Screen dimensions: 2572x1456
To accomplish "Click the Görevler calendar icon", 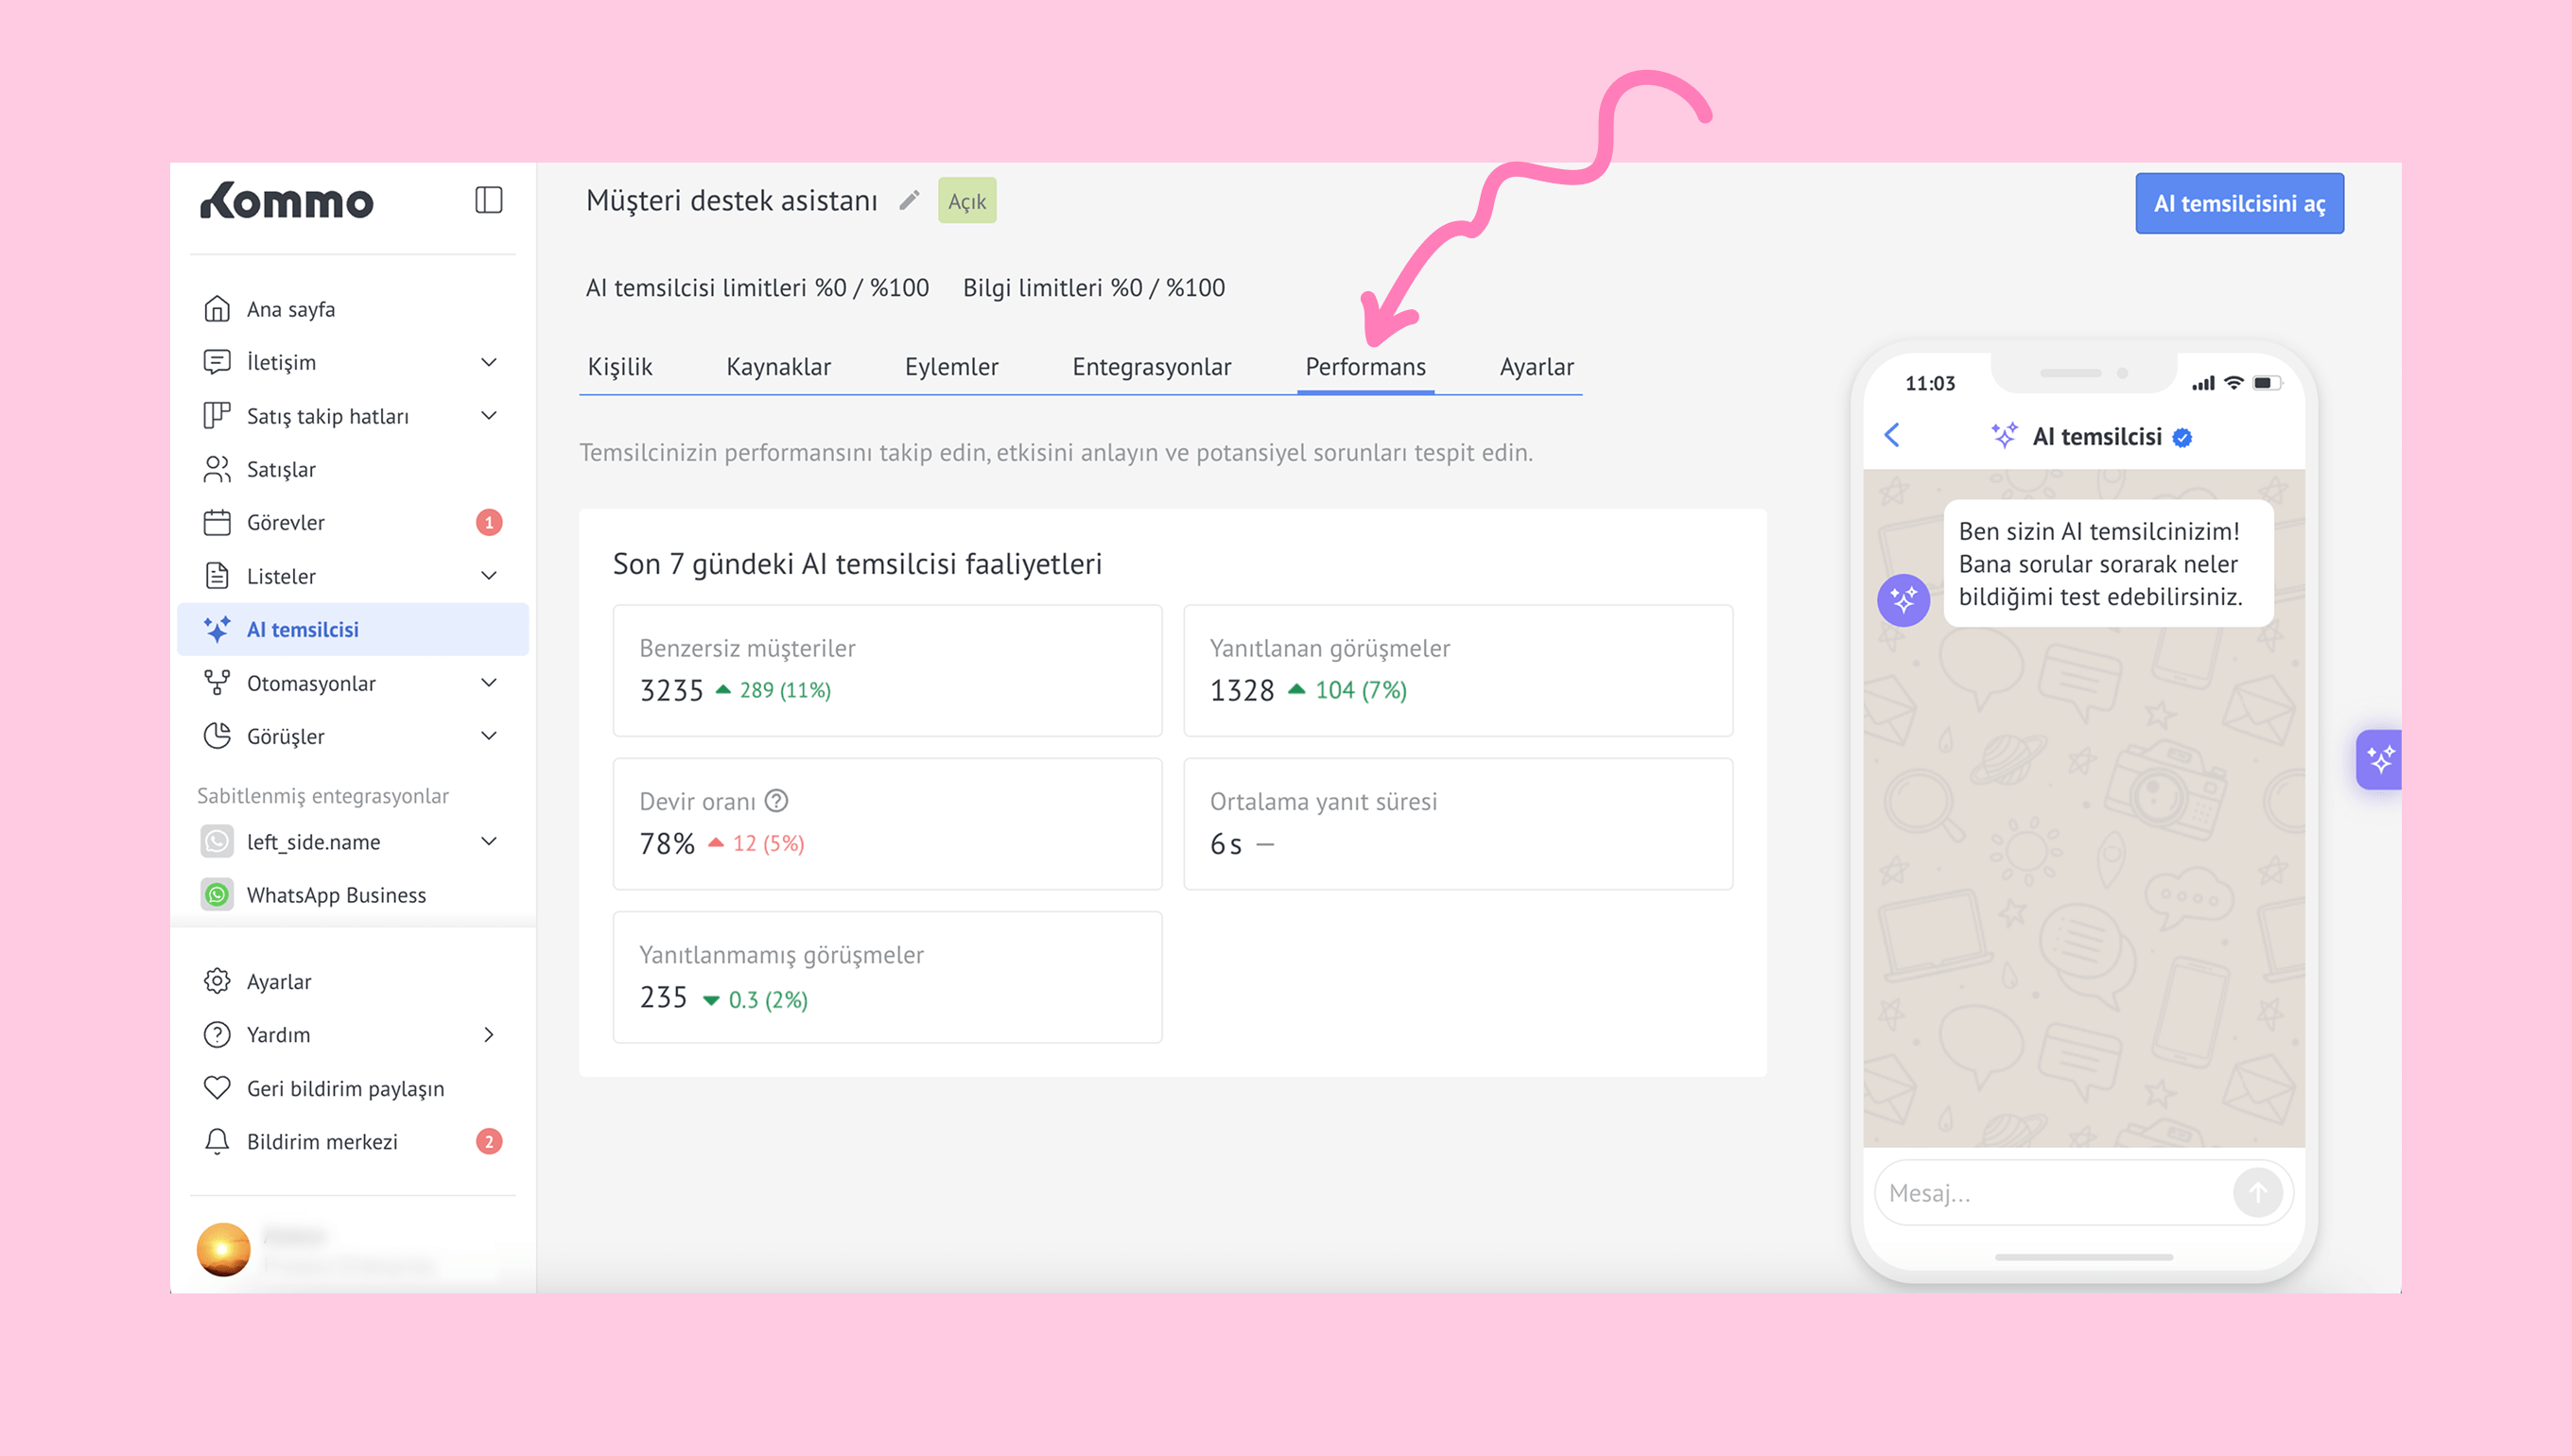I will pos(217,522).
